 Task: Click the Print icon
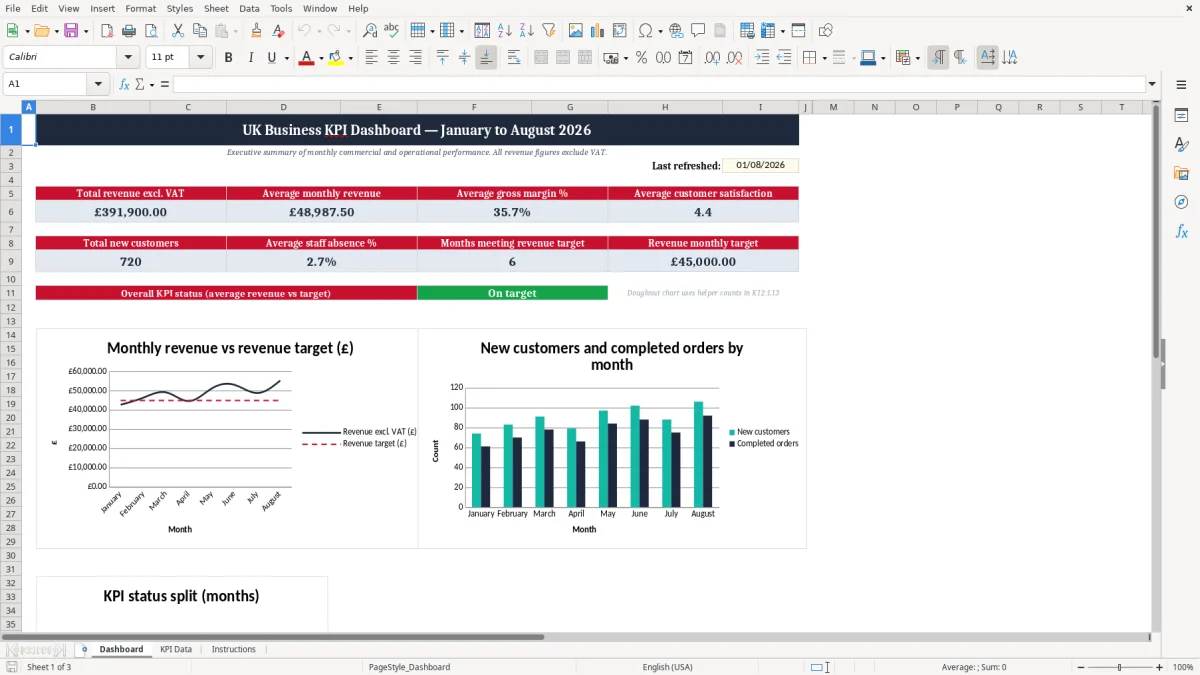click(x=129, y=31)
